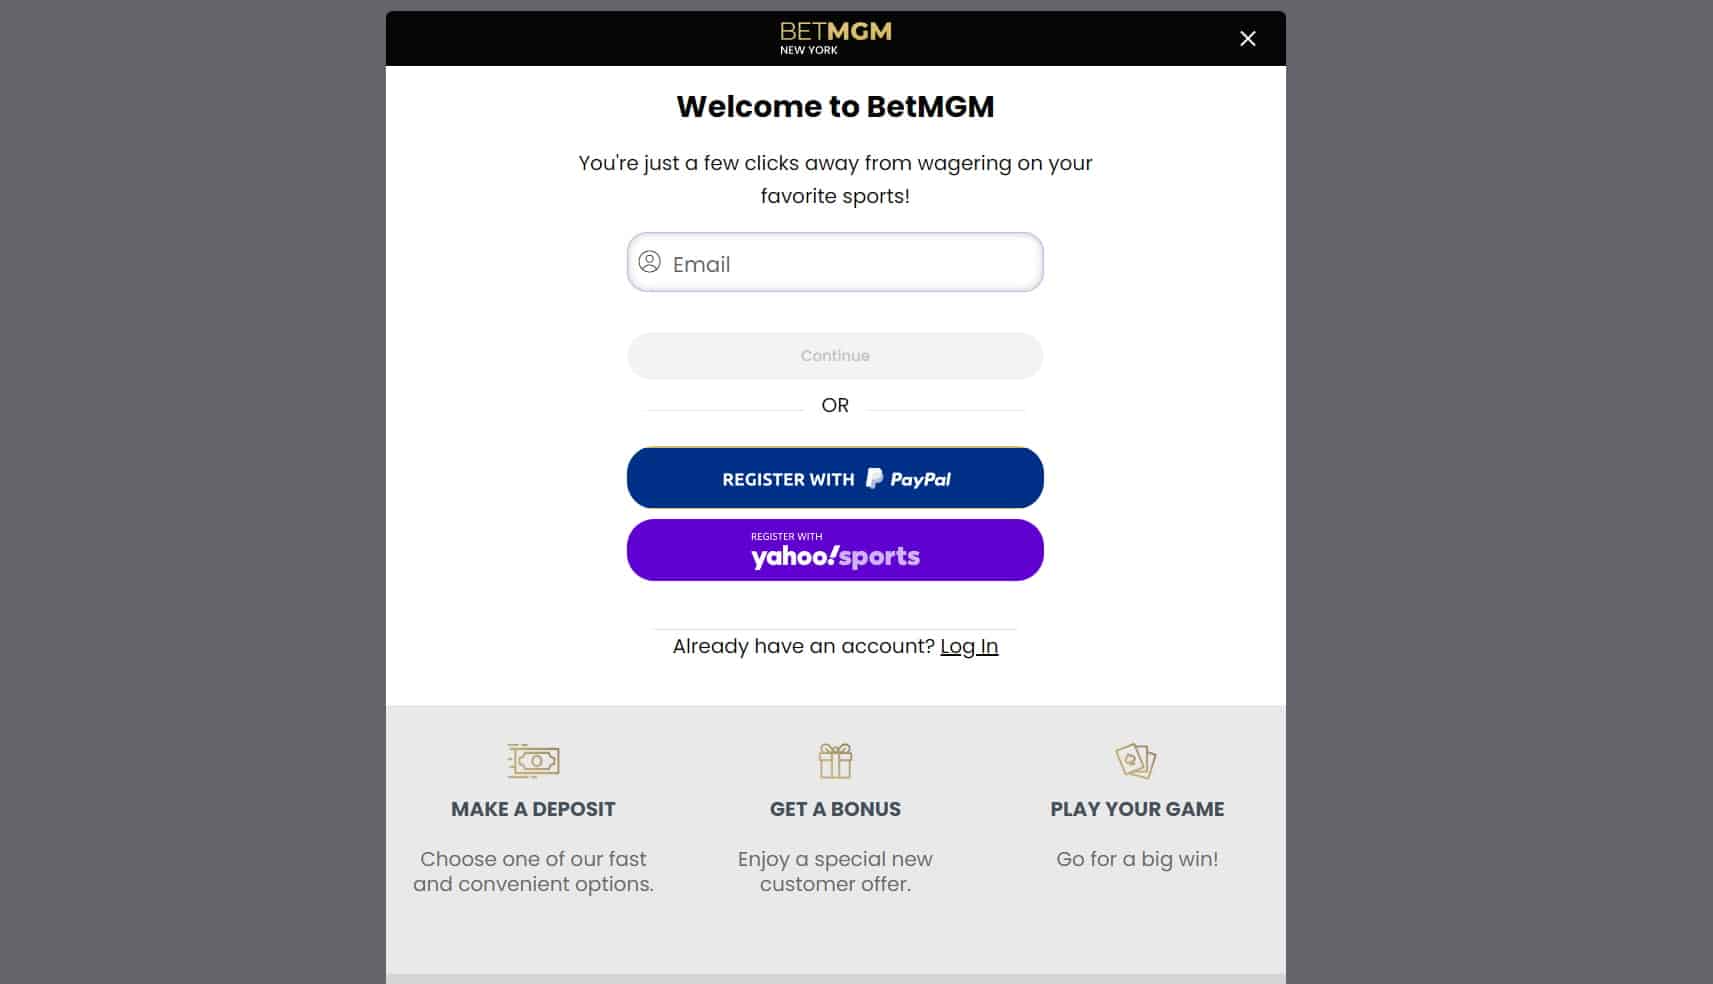Register with Yahoo Sports
Screen dimensions: 1713x984
(x=835, y=550)
